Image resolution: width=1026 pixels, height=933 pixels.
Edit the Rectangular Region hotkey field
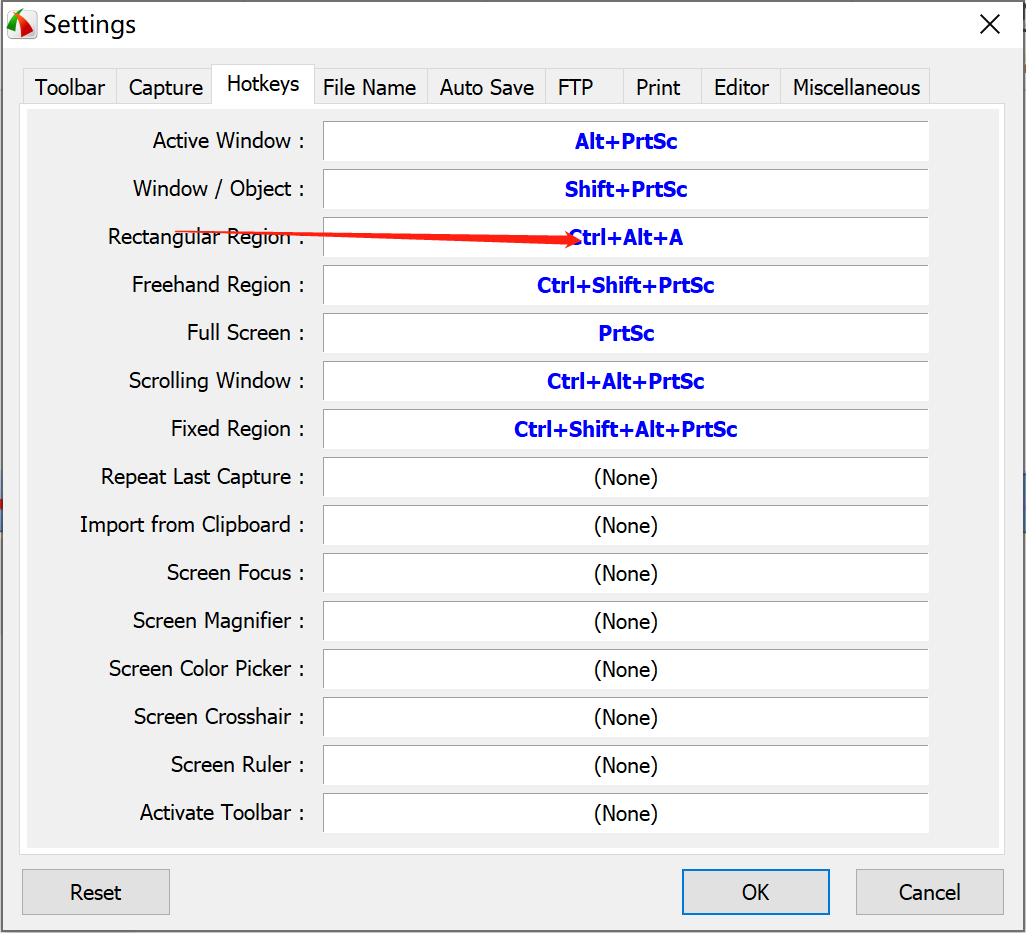tap(626, 237)
